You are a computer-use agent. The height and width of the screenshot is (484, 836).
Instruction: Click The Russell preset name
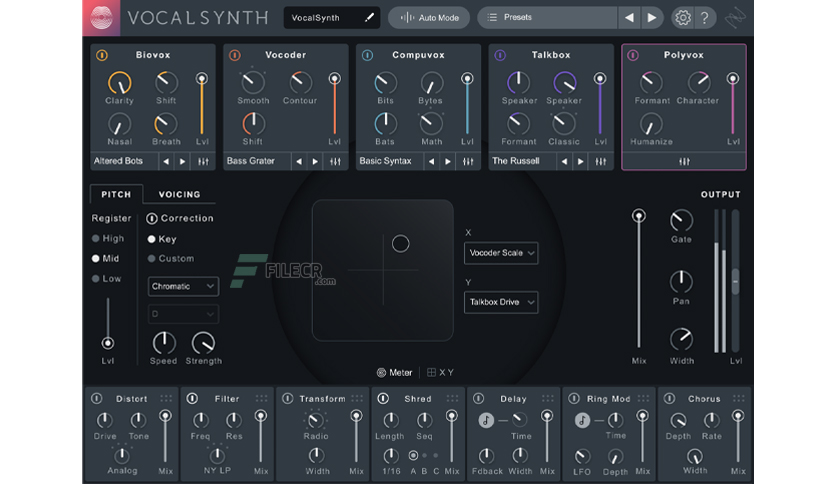(x=516, y=161)
